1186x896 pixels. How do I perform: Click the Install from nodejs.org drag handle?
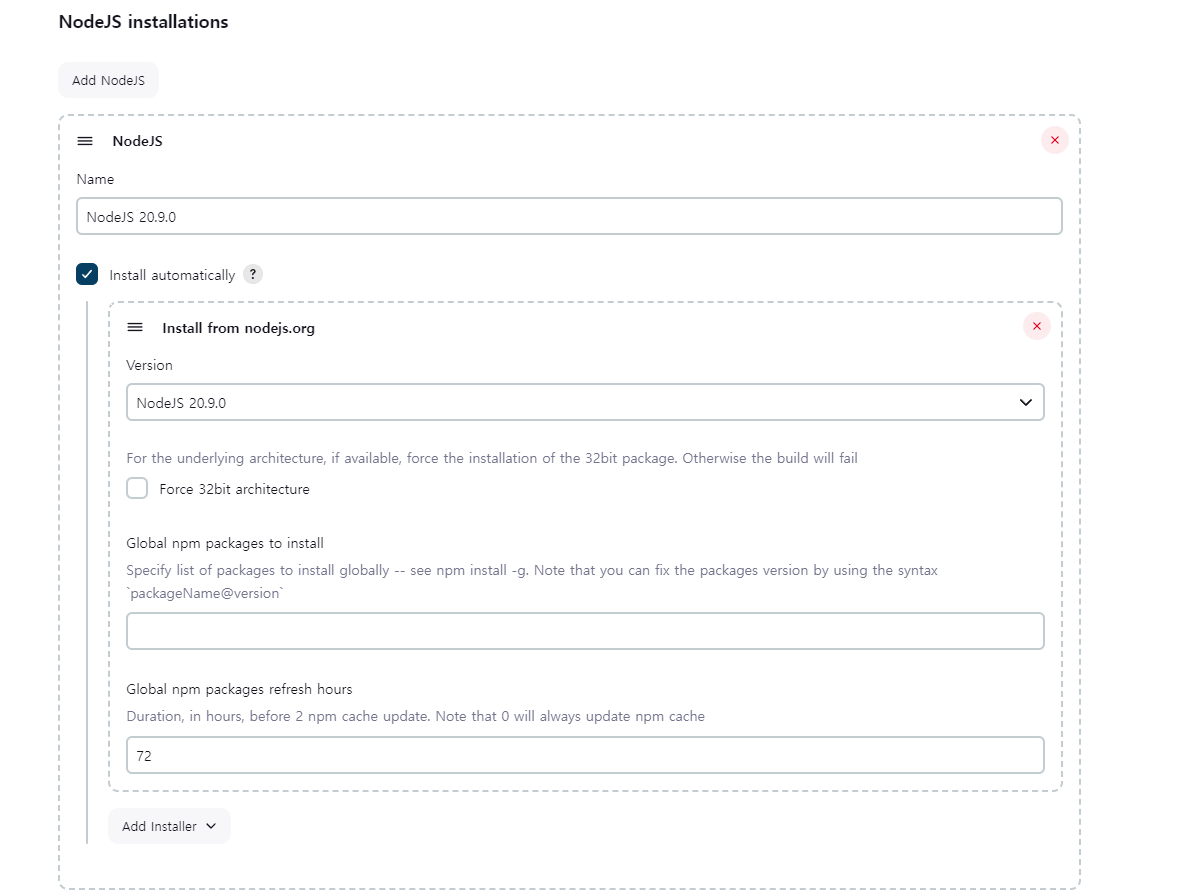pyautogui.click(x=135, y=327)
